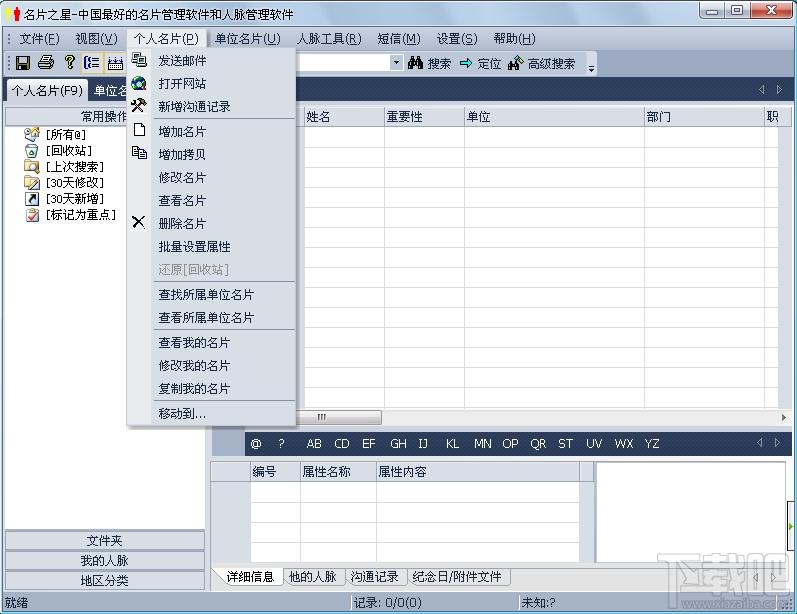Open the 设置(S) menu
Image resolution: width=797 pixels, height=614 pixels.
tap(457, 39)
